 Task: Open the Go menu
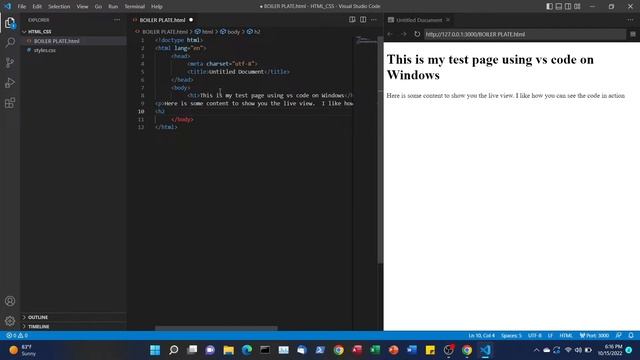pos(98,7)
